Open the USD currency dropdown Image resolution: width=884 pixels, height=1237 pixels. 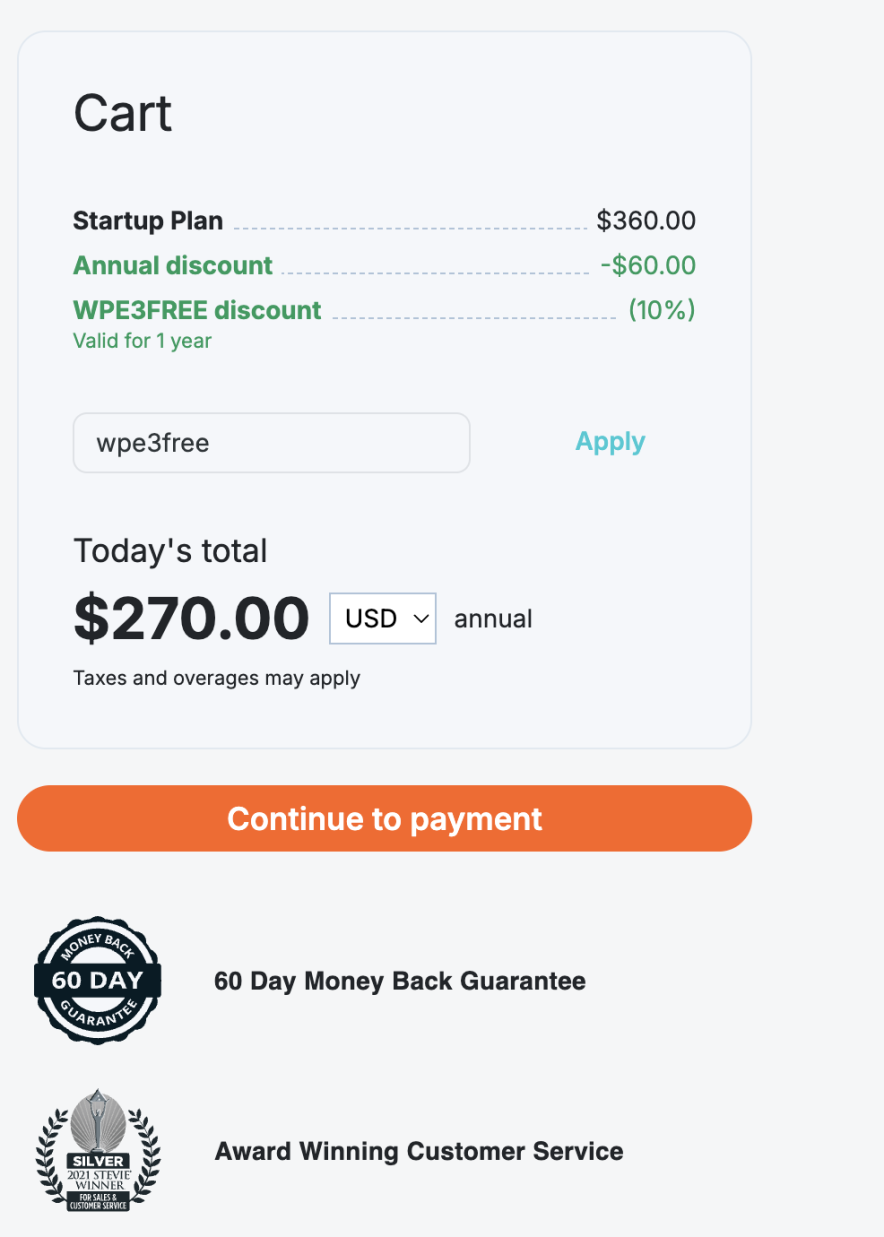tap(383, 619)
